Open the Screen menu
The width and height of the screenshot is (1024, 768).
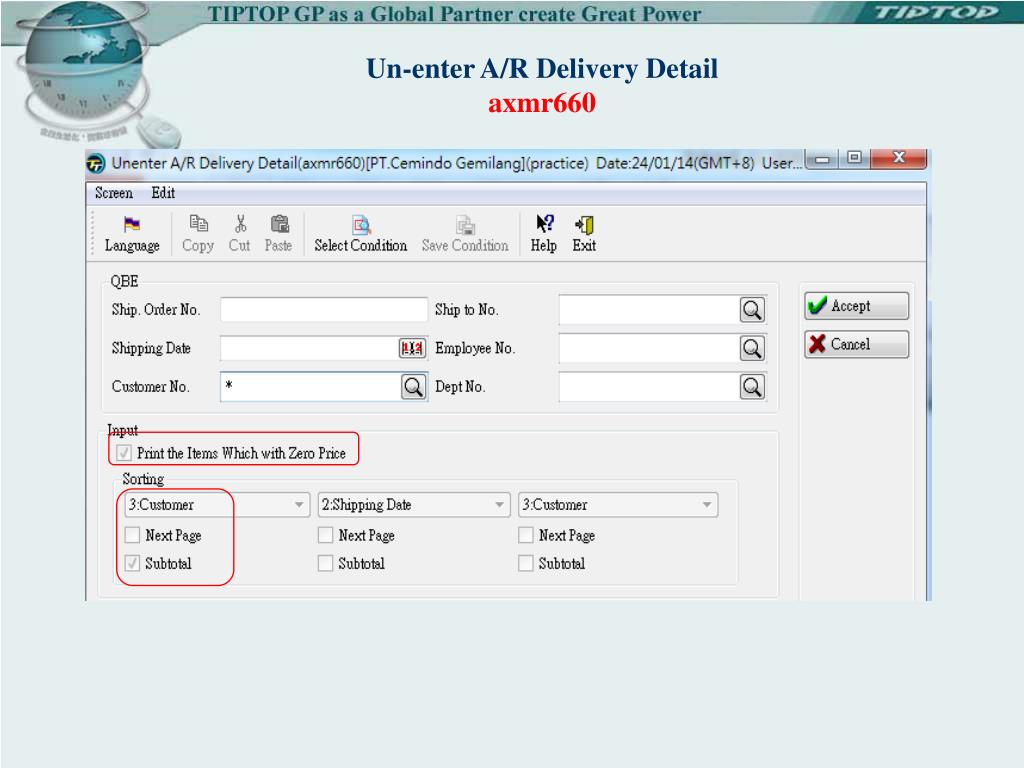coord(114,193)
